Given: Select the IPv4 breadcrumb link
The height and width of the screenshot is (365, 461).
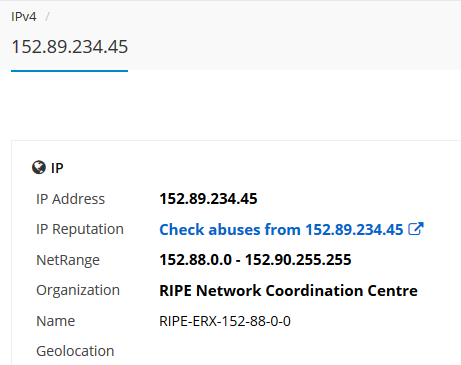Looking at the screenshot, I should click(x=24, y=17).
